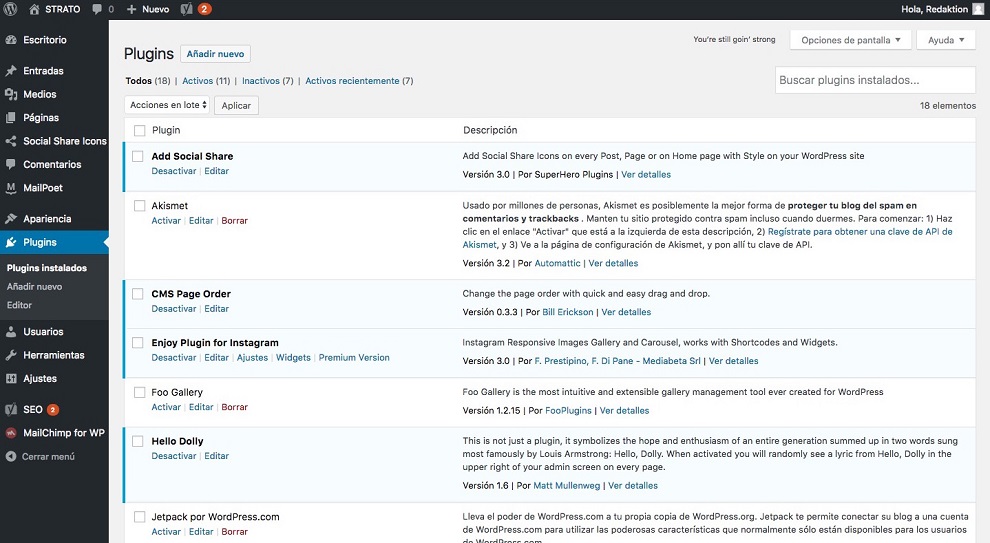Open the Redaktion user avatar
990x543 pixels.
pos(978,9)
